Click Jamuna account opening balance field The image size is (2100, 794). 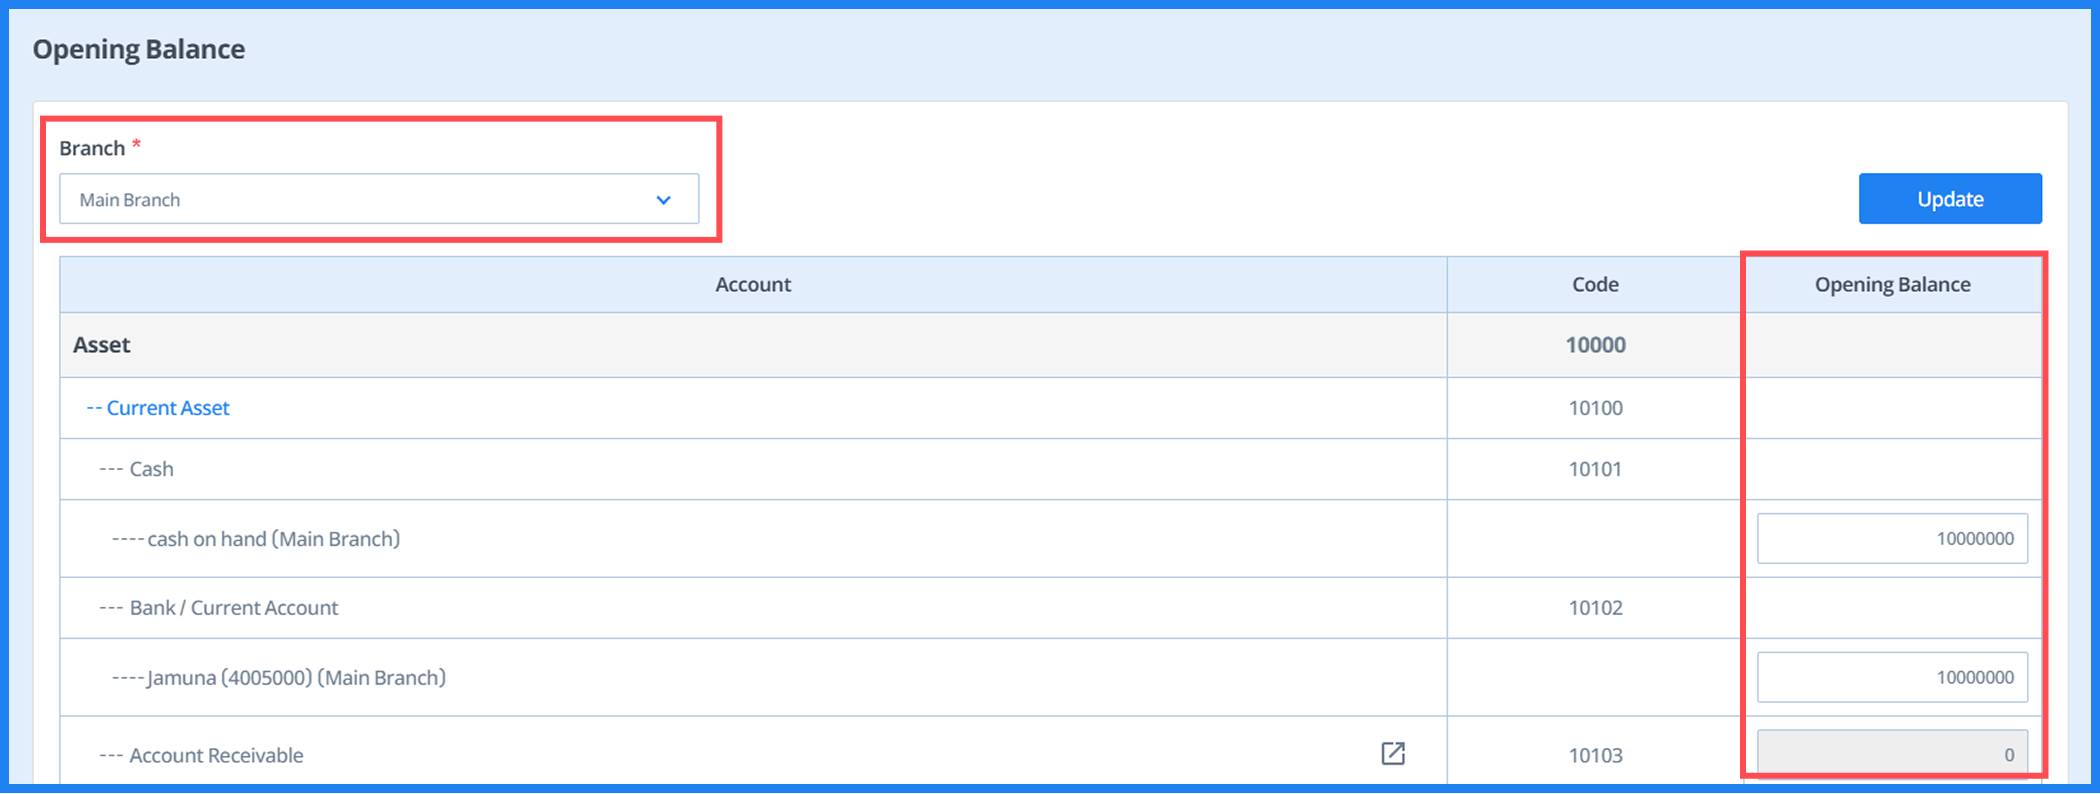pos(1891,678)
